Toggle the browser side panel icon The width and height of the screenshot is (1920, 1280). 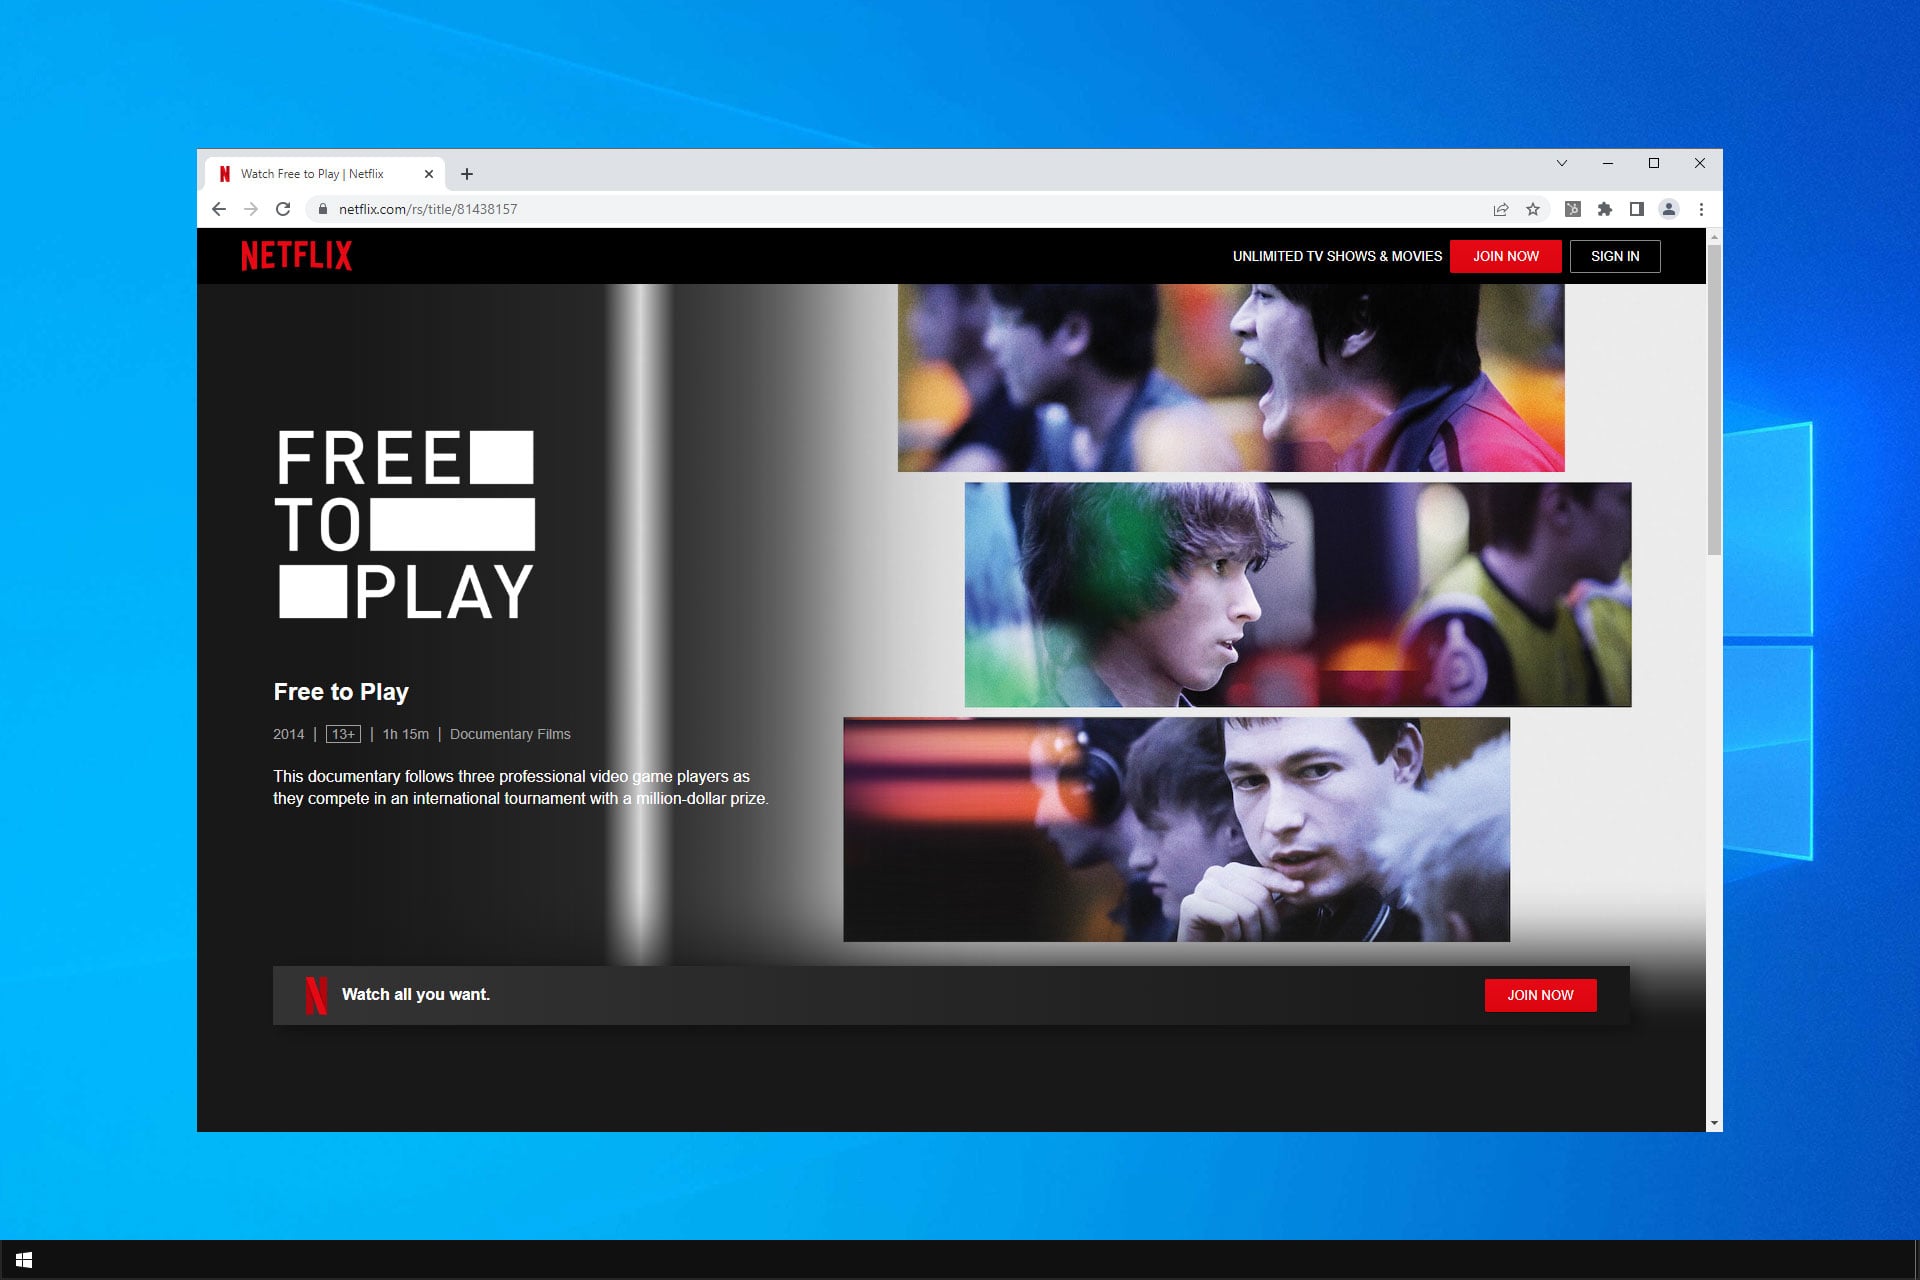coord(1636,209)
